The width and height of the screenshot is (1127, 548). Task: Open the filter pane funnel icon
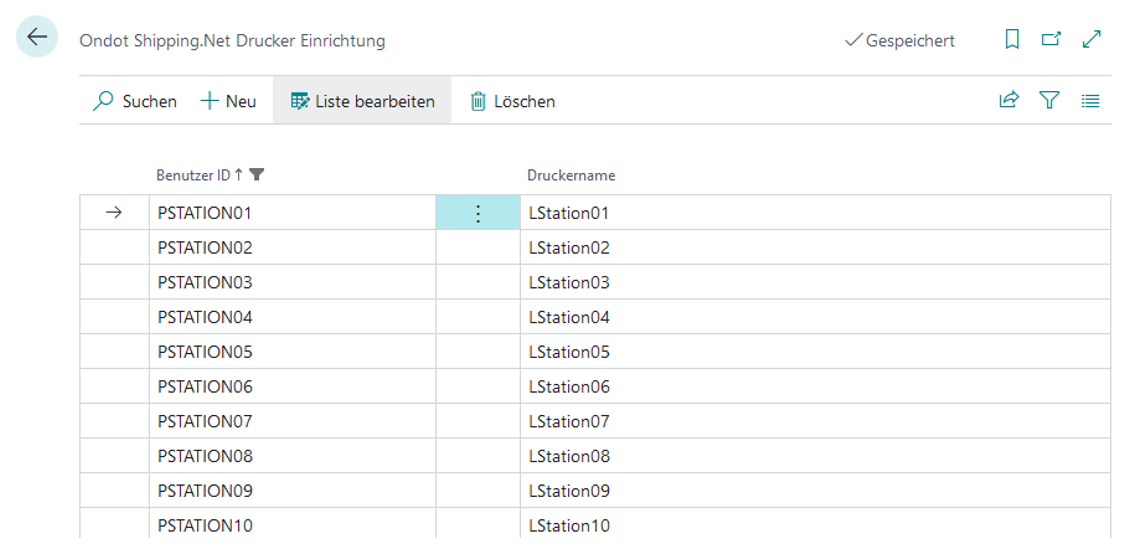(x=1050, y=101)
